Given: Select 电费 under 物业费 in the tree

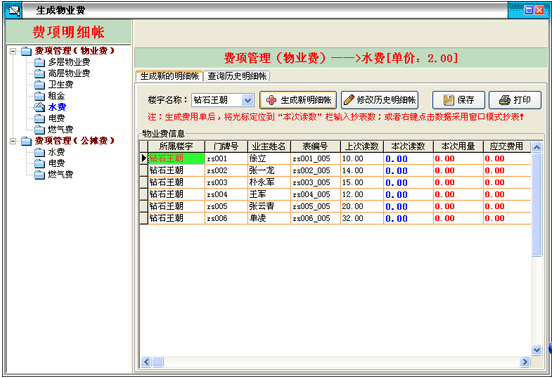Looking at the screenshot, I should pos(56,118).
